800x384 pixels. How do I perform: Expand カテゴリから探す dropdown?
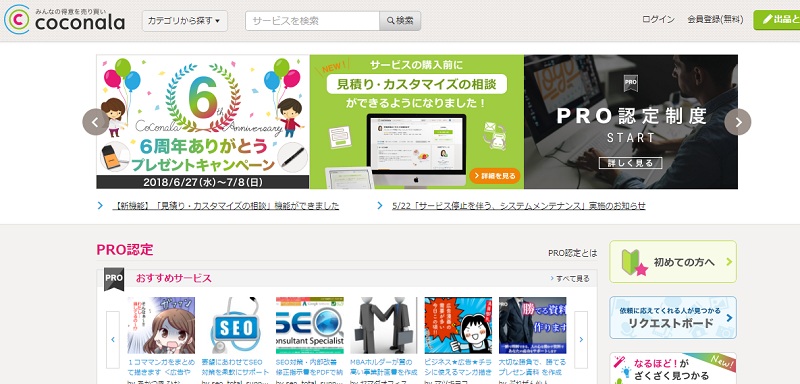point(185,21)
